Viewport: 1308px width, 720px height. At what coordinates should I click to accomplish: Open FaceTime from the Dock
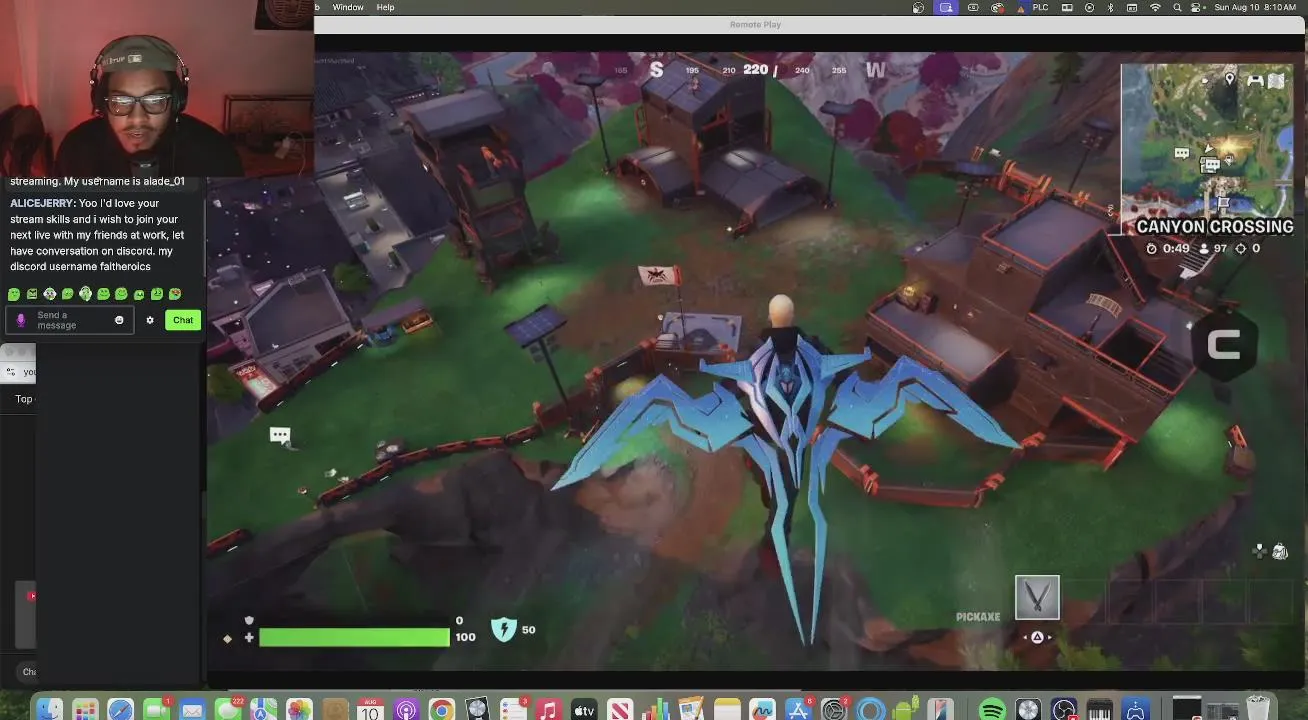pos(156,710)
